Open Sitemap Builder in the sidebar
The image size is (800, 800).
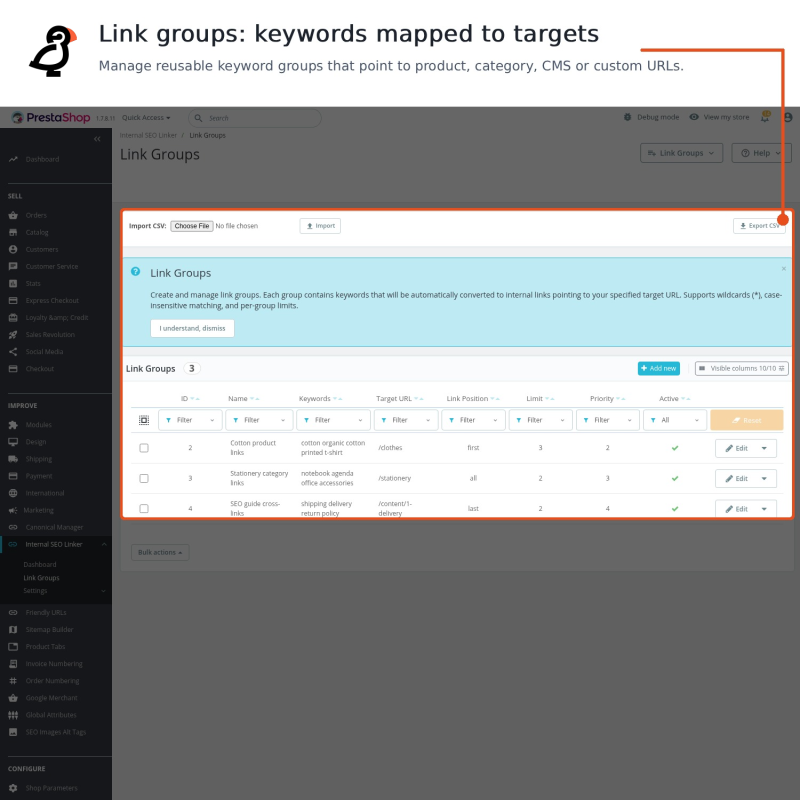[x=49, y=630]
